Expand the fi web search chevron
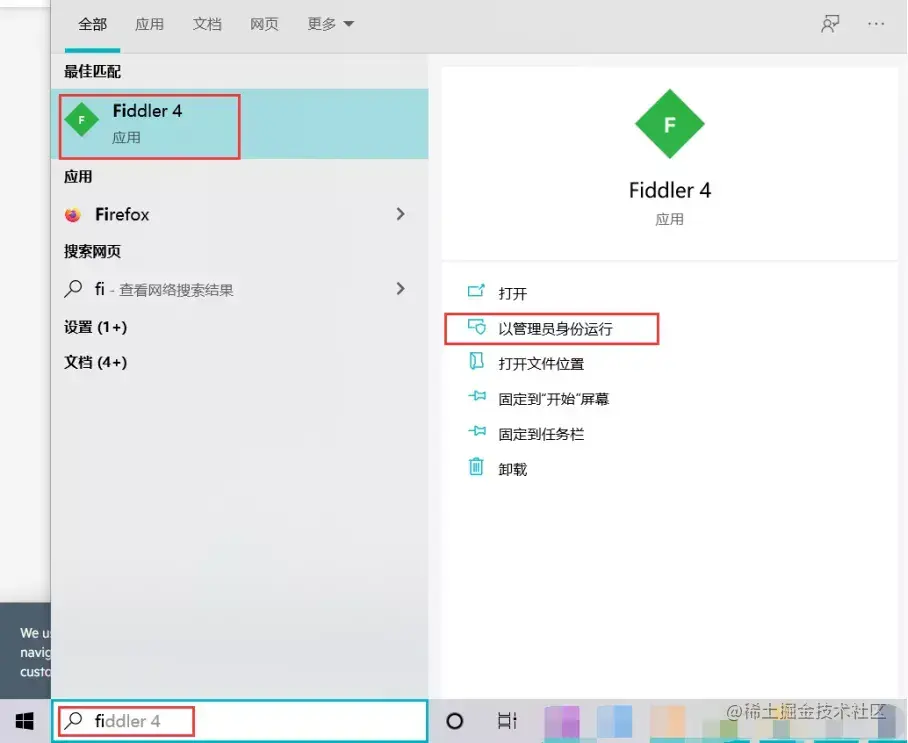 point(400,288)
